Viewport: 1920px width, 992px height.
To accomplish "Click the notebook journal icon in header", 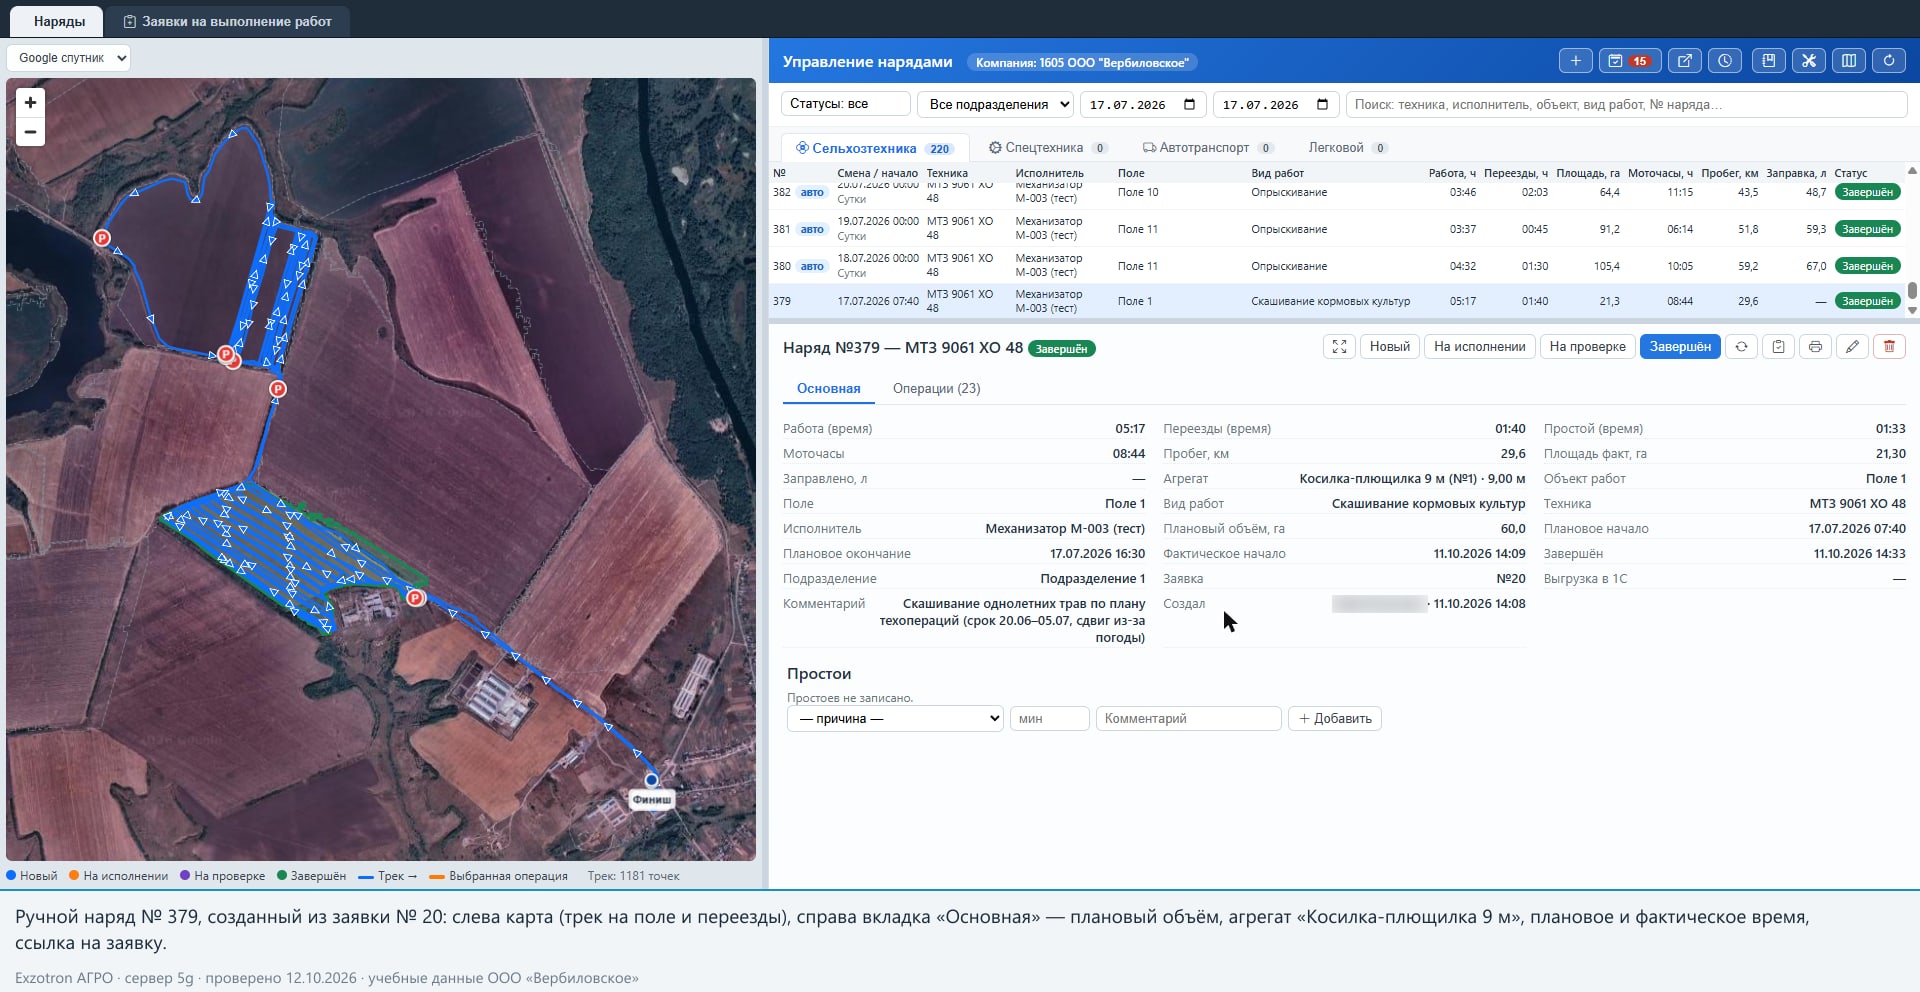I will [x=1768, y=61].
